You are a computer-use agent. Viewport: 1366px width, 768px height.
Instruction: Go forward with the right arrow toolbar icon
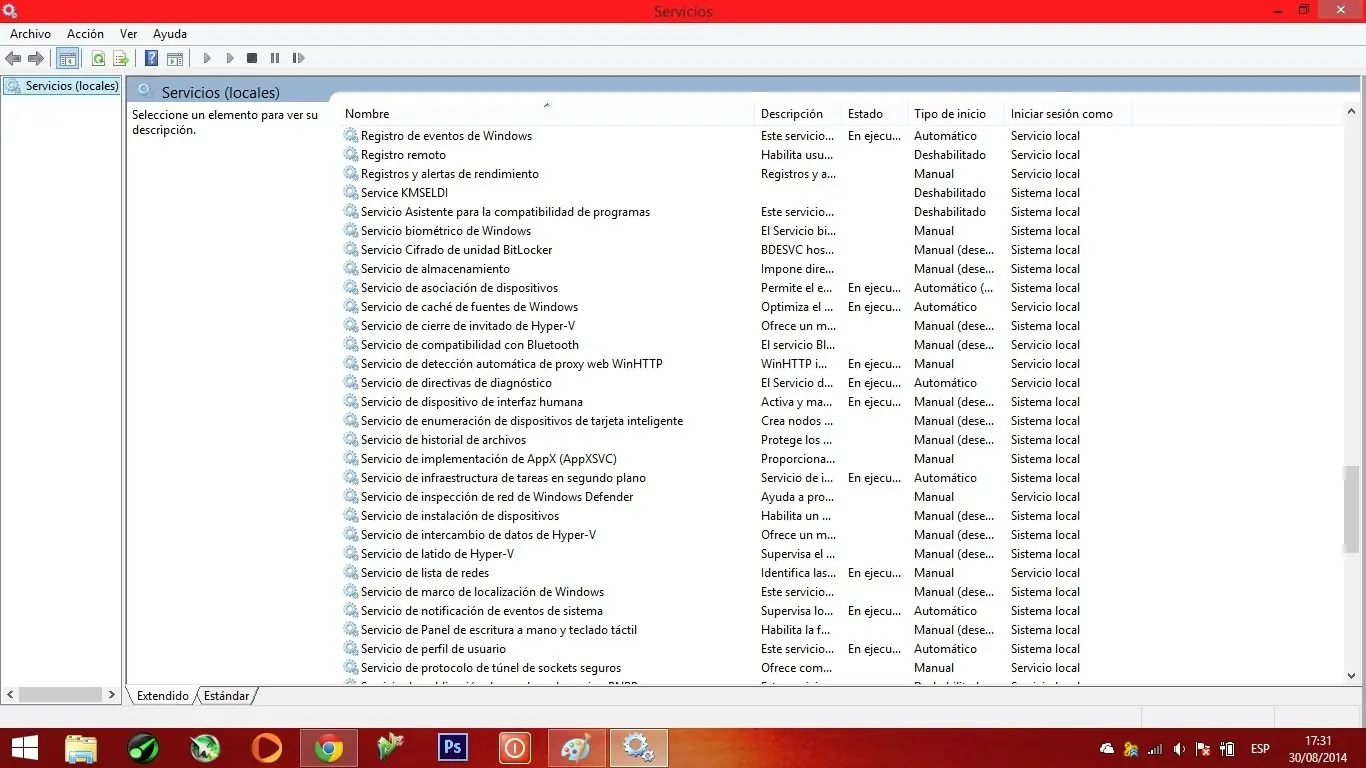click(36, 59)
